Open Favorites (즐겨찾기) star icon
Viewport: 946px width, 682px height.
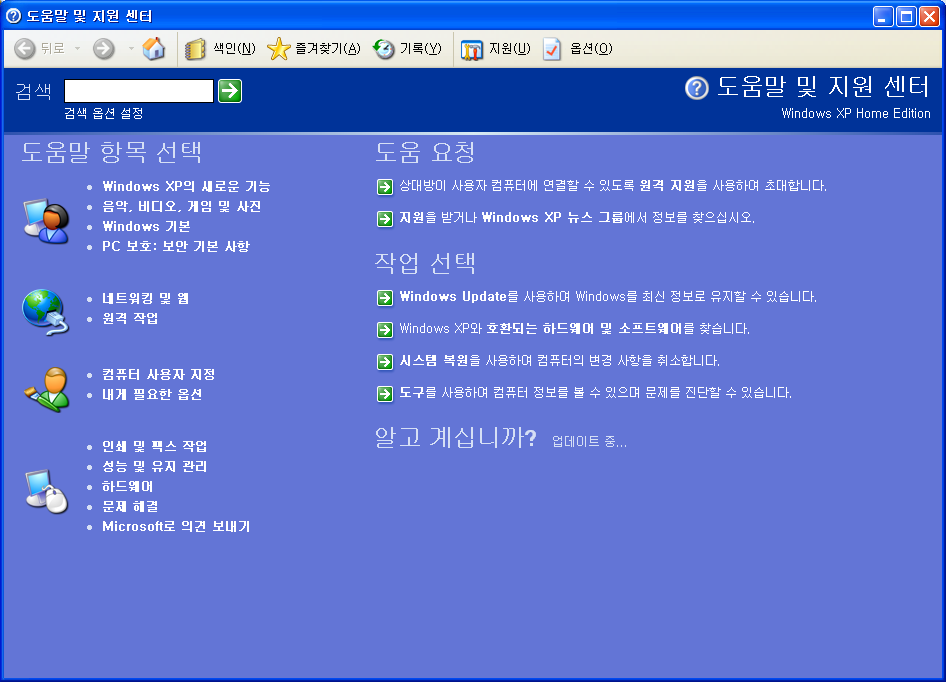point(278,49)
